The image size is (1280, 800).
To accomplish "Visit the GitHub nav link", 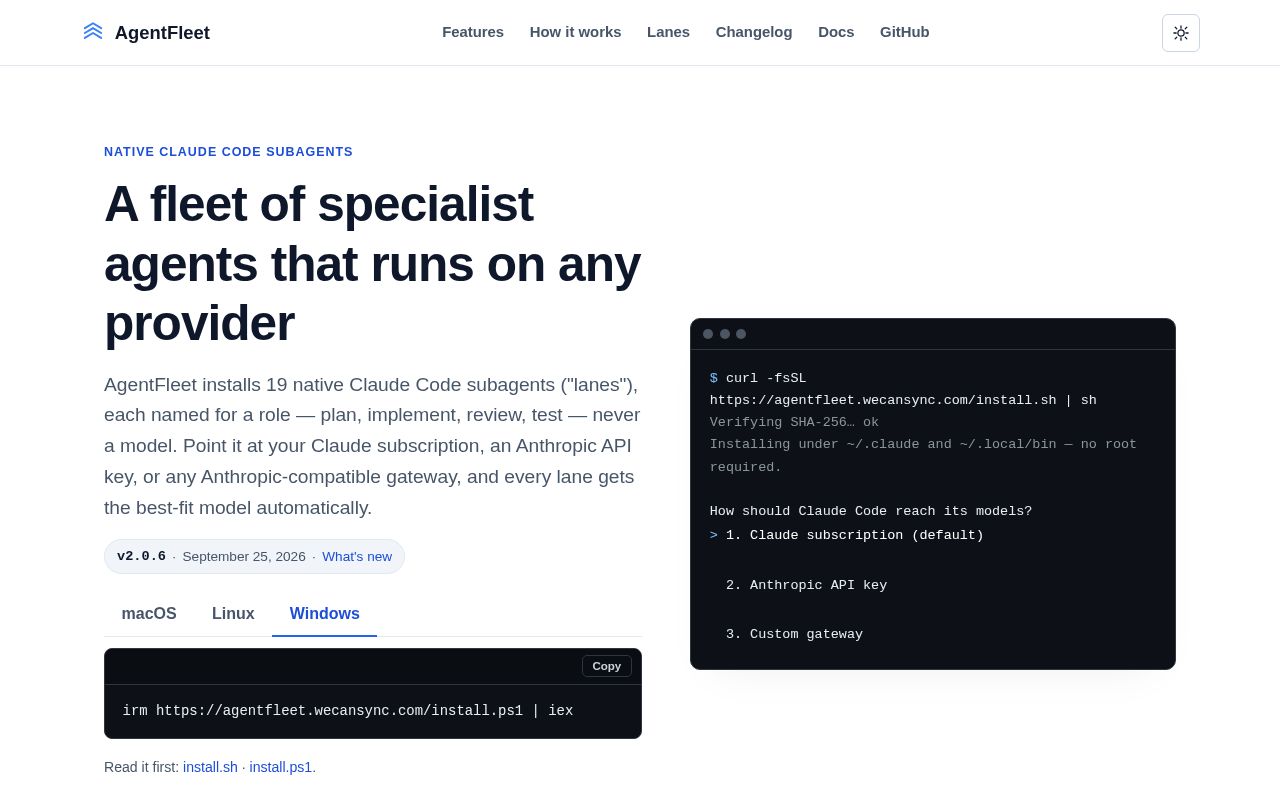I will [905, 32].
